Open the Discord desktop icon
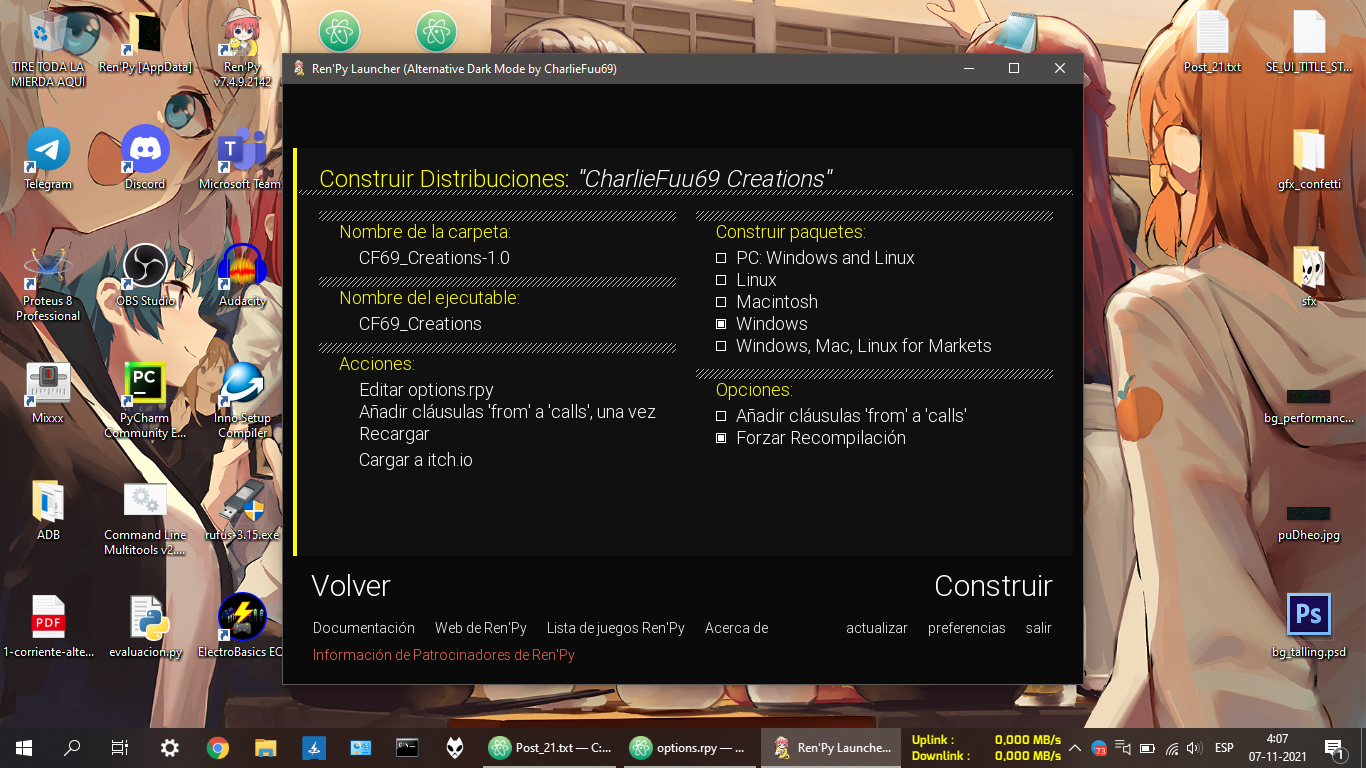The height and width of the screenshot is (768, 1366). pyautogui.click(x=145, y=151)
